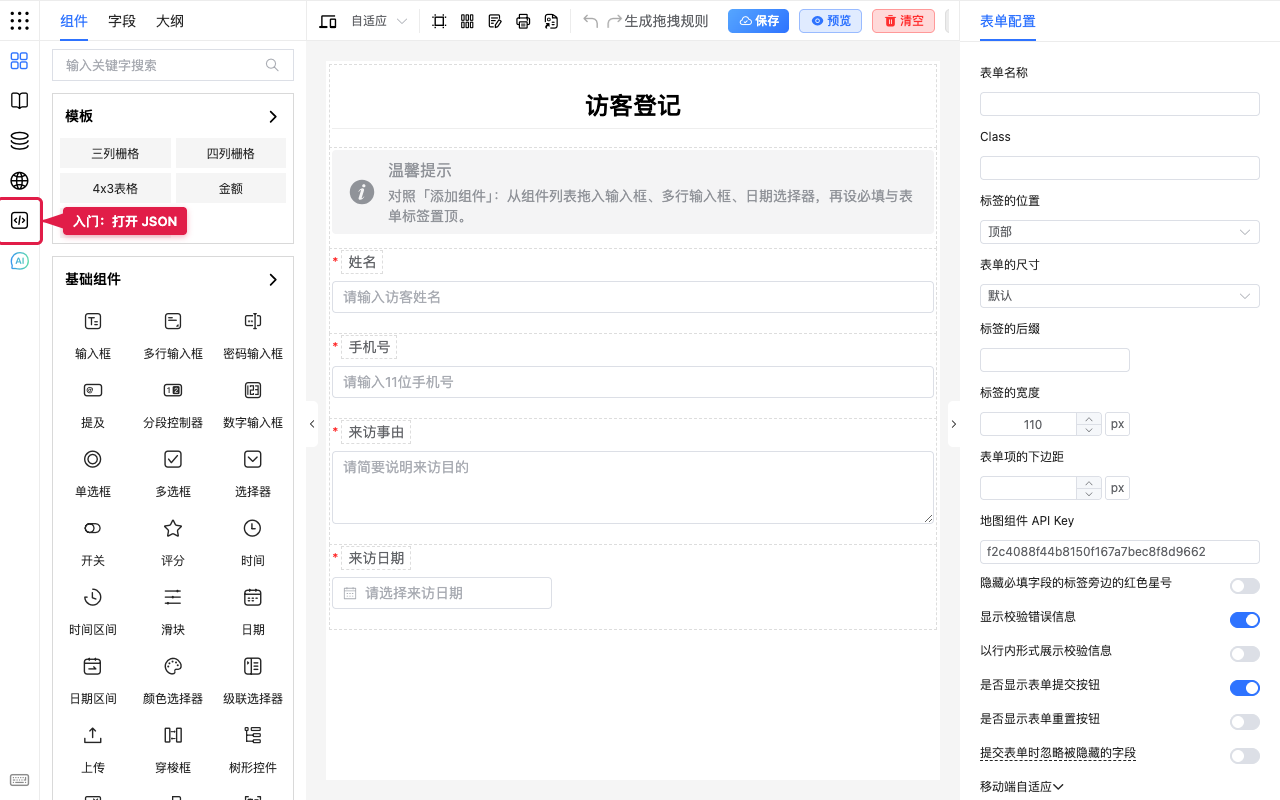Expand the 基础组件 section arrow

[x=273, y=280]
